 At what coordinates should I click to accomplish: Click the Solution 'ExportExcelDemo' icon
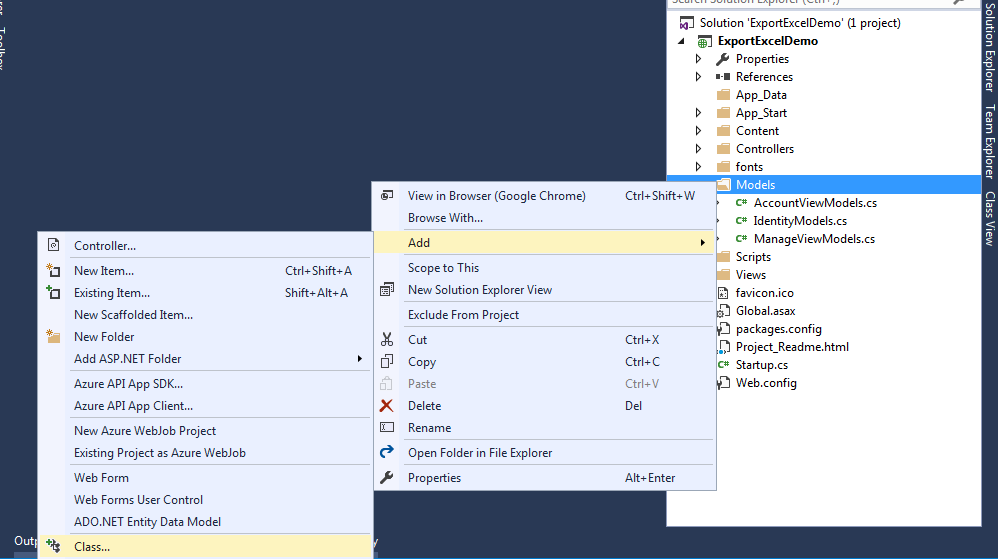[687, 24]
